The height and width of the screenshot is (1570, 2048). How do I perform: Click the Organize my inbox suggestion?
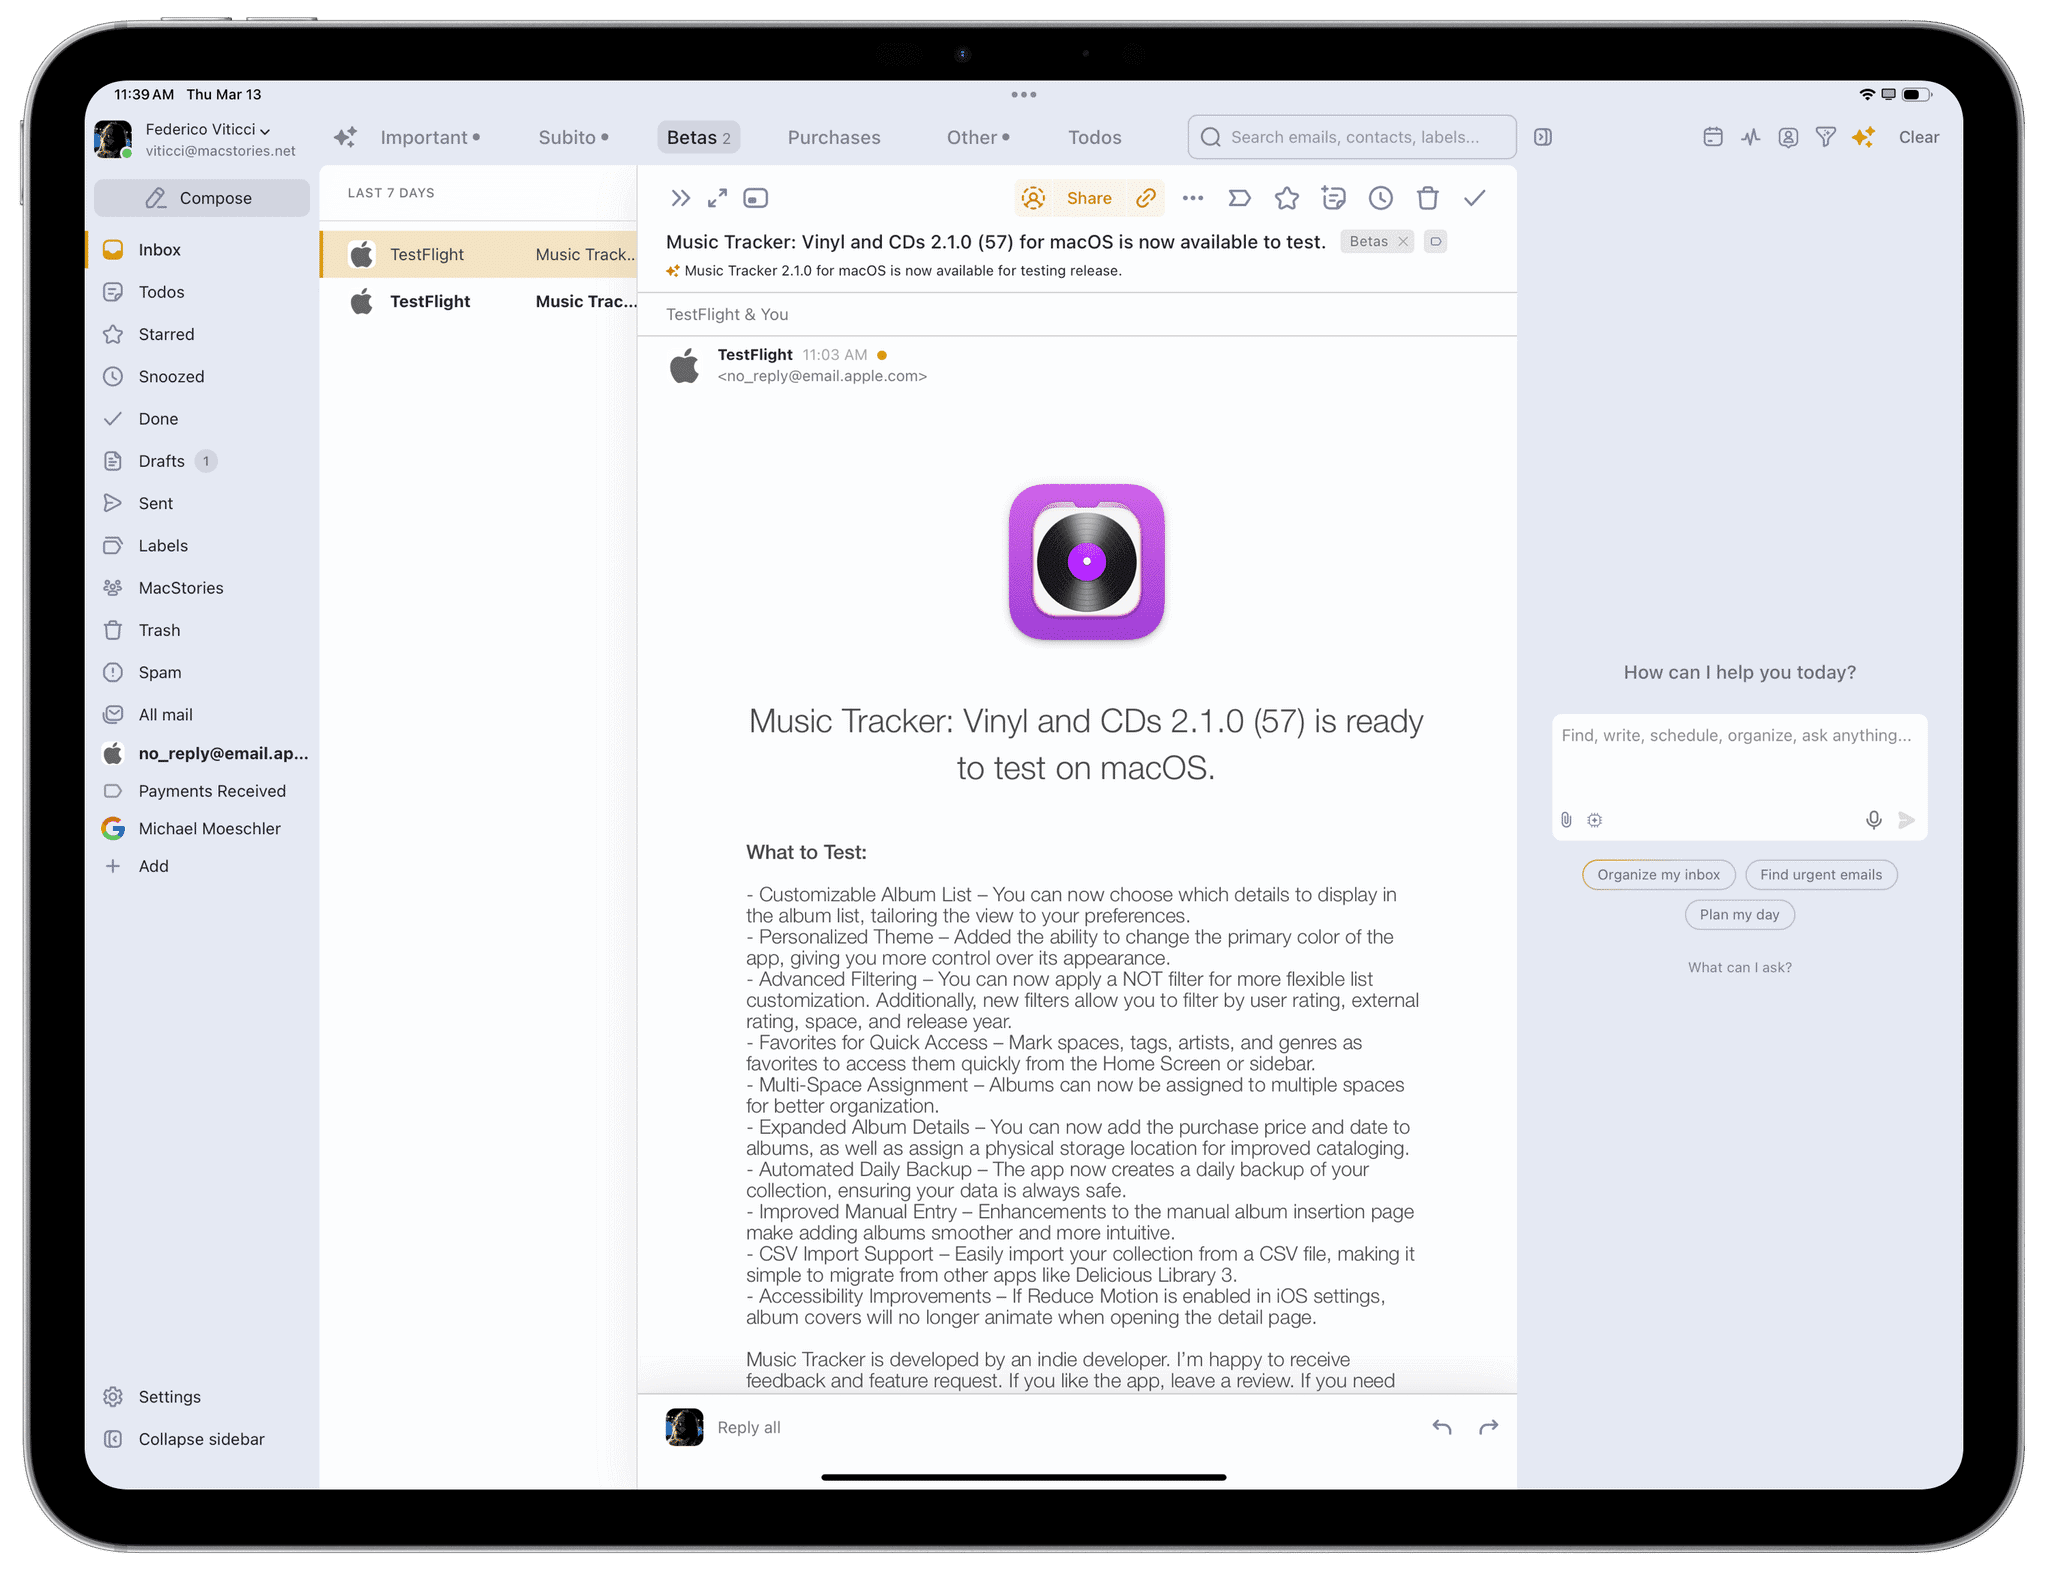click(x=1659, y=875)
